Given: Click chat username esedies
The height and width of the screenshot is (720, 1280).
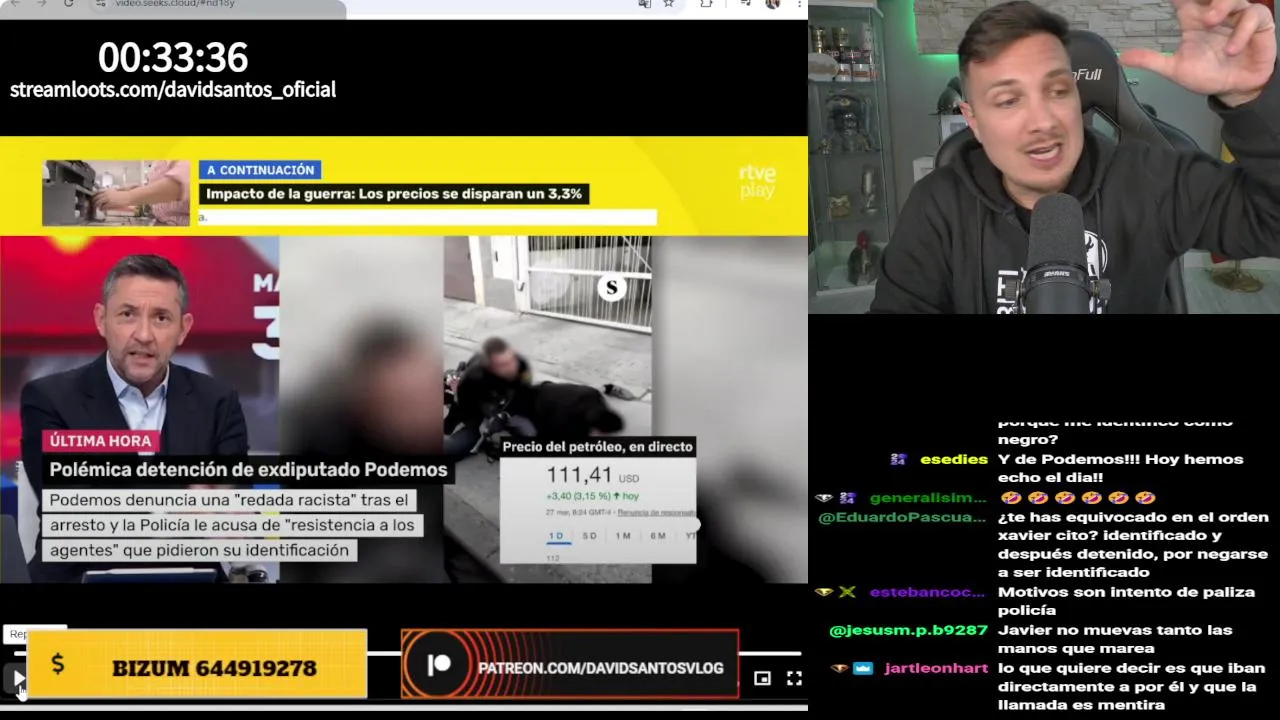Looking at the screenshot, I should click(954, 459).
